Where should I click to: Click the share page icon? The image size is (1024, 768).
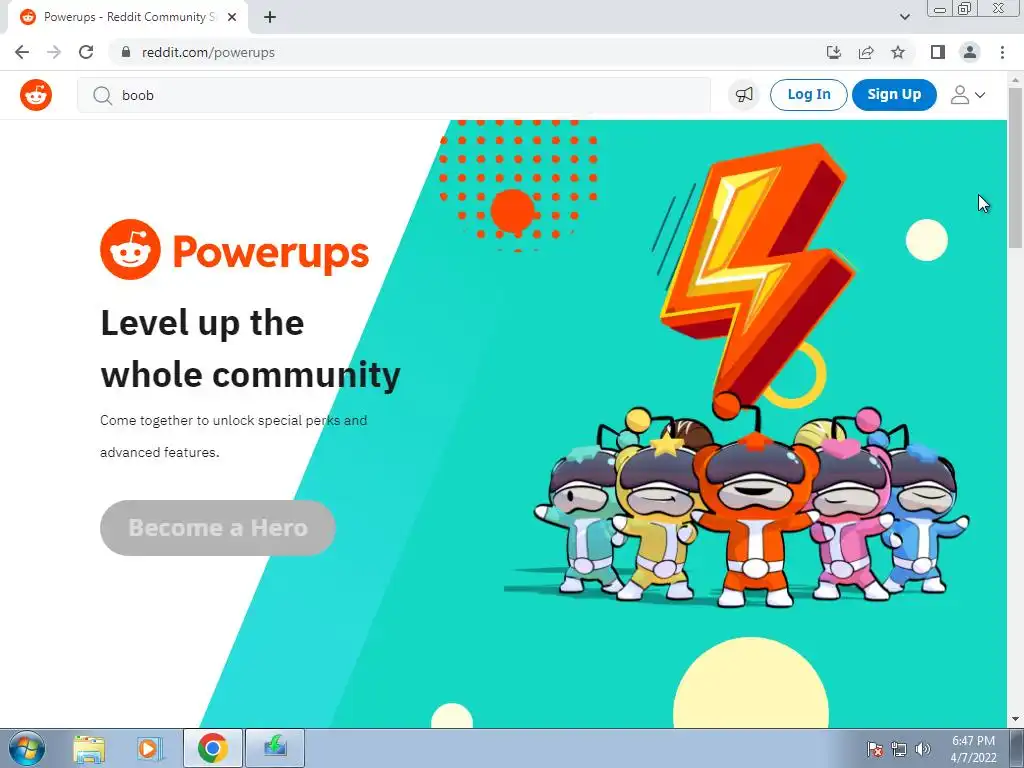coord(866,52)
